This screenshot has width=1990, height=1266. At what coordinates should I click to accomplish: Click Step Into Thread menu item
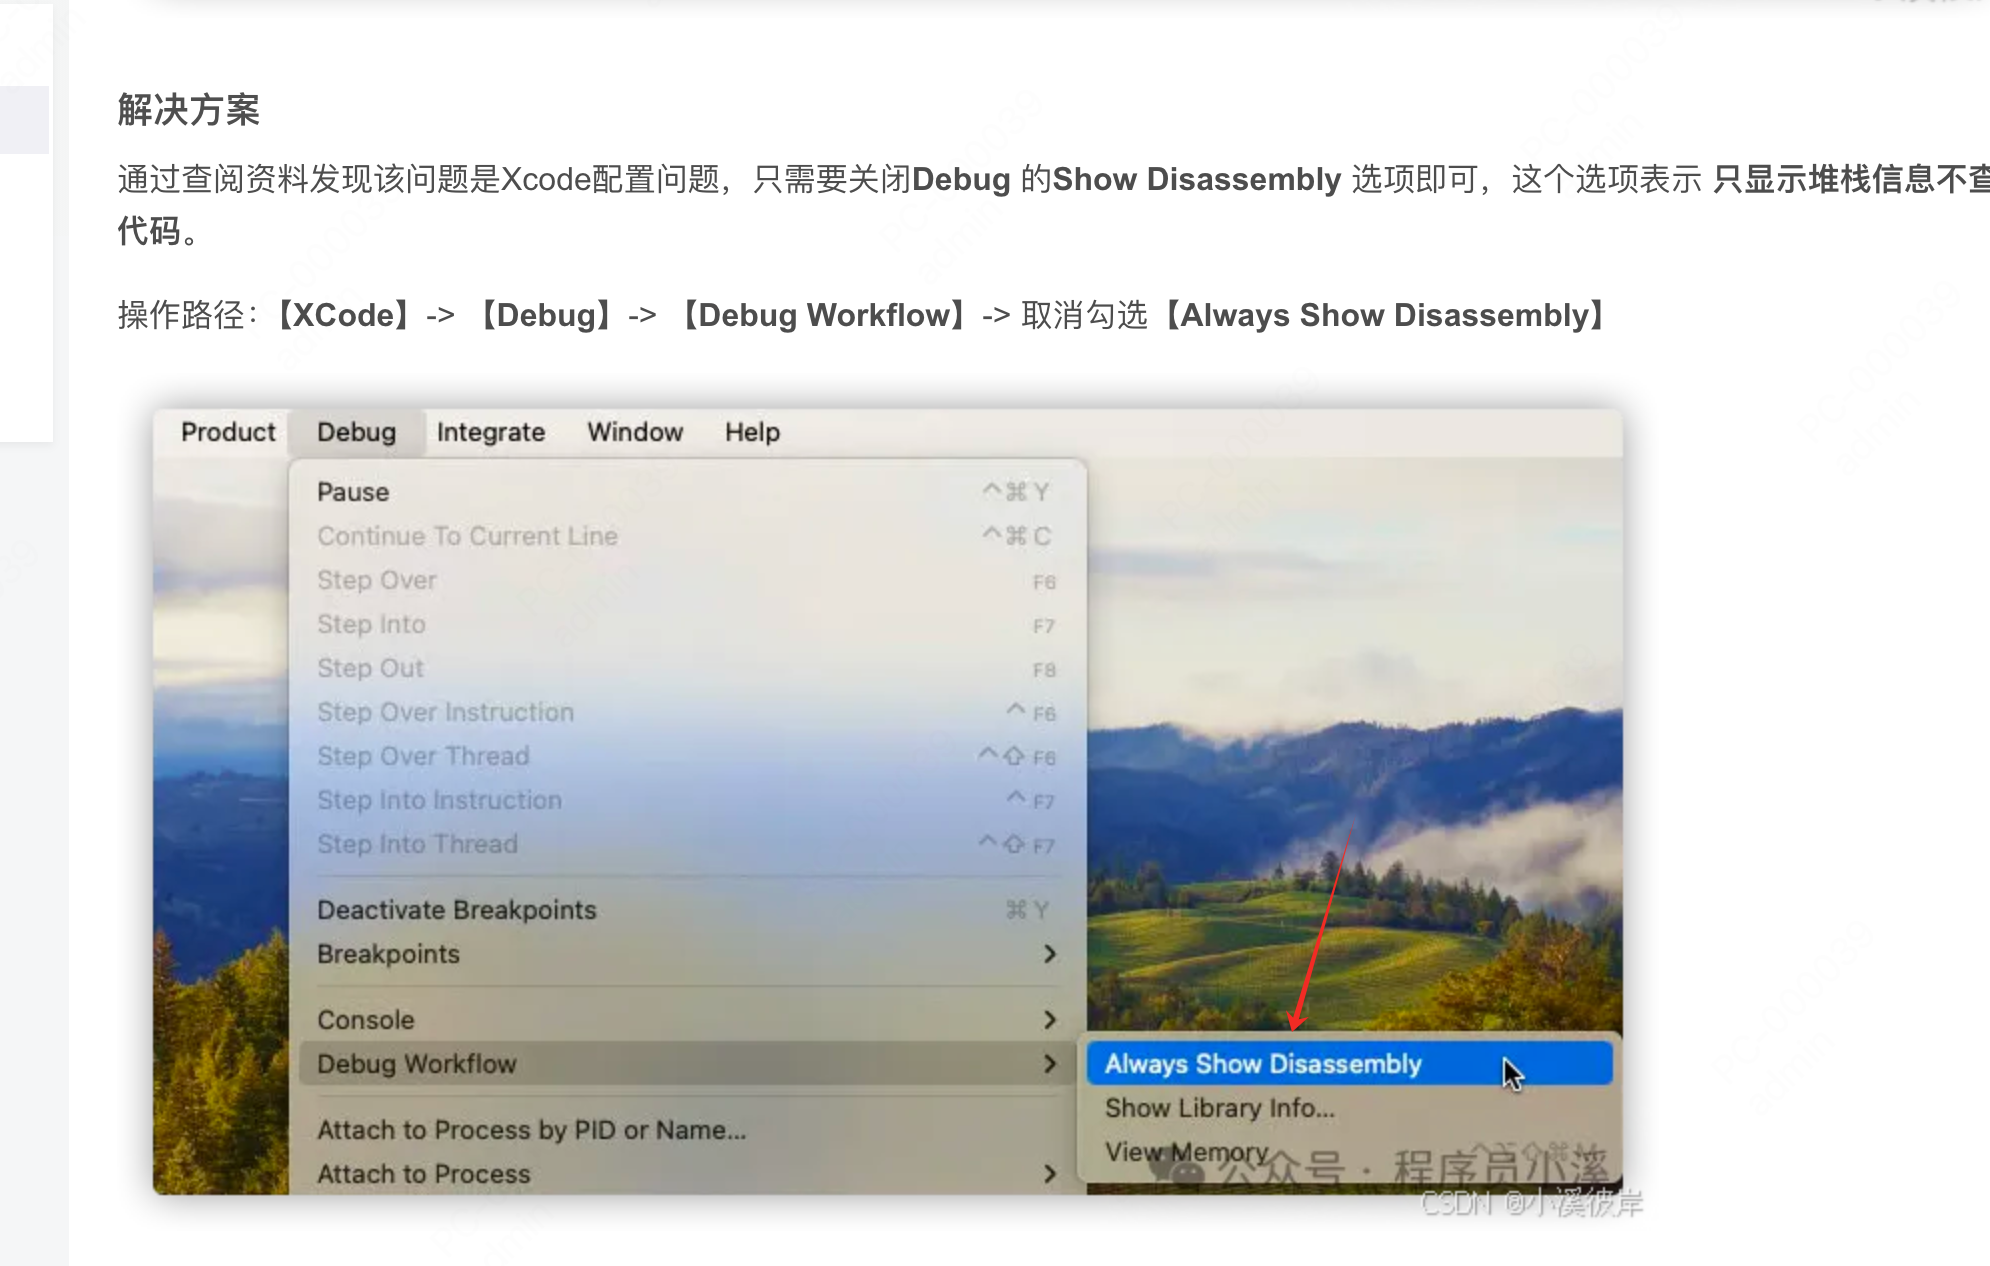coord(417,844)
